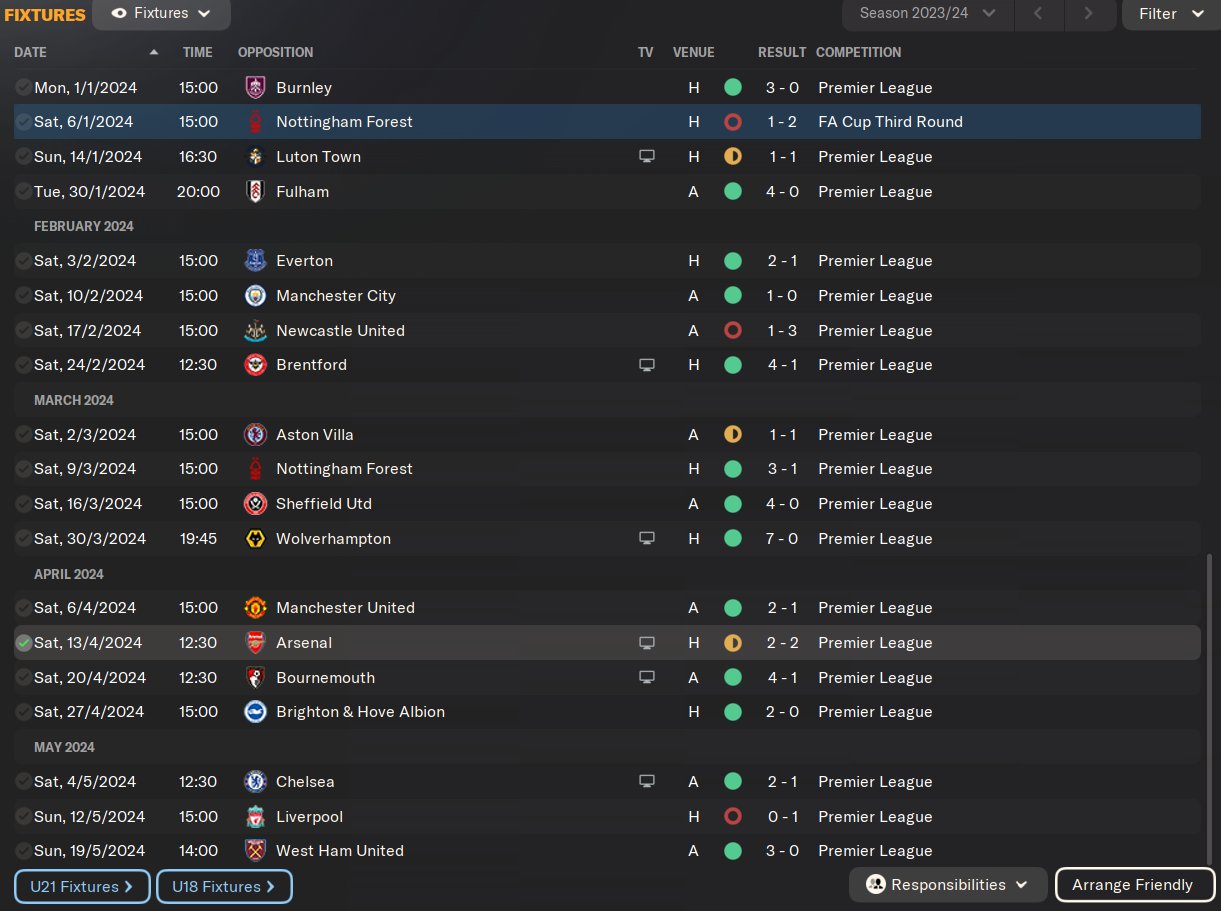This screenshot has width=1221, height=911.
Task: Click the TV icon on Luton Town row
Action: [x=647, y=157]
